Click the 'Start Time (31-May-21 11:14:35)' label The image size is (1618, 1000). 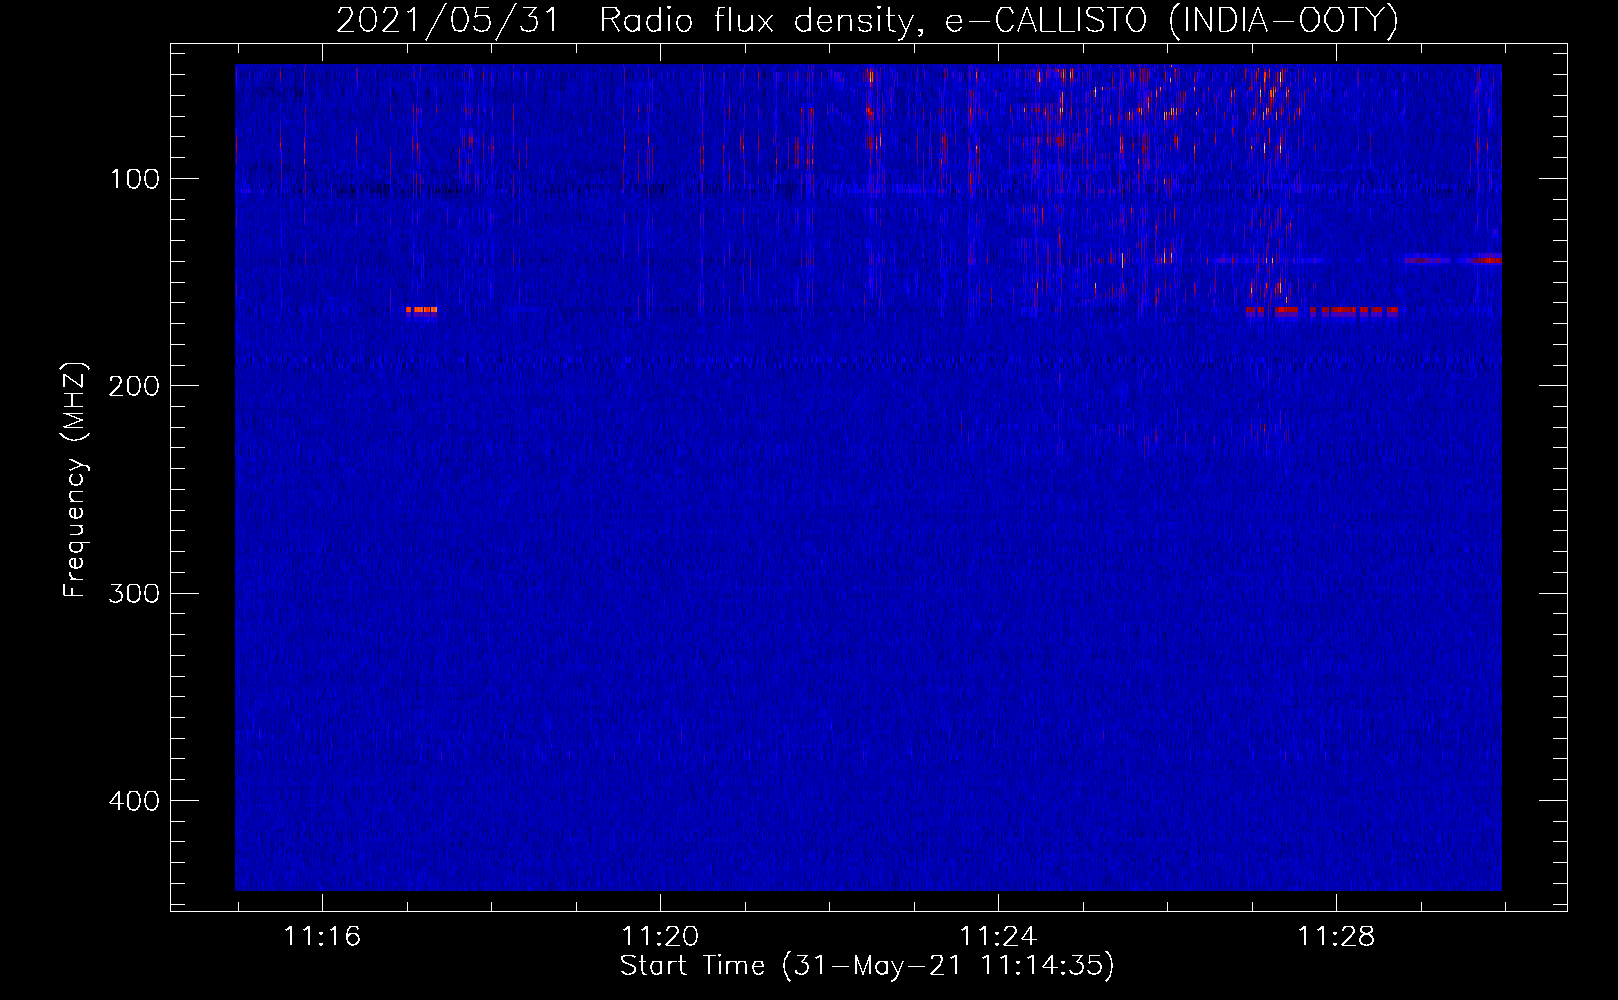coord(867,966)
